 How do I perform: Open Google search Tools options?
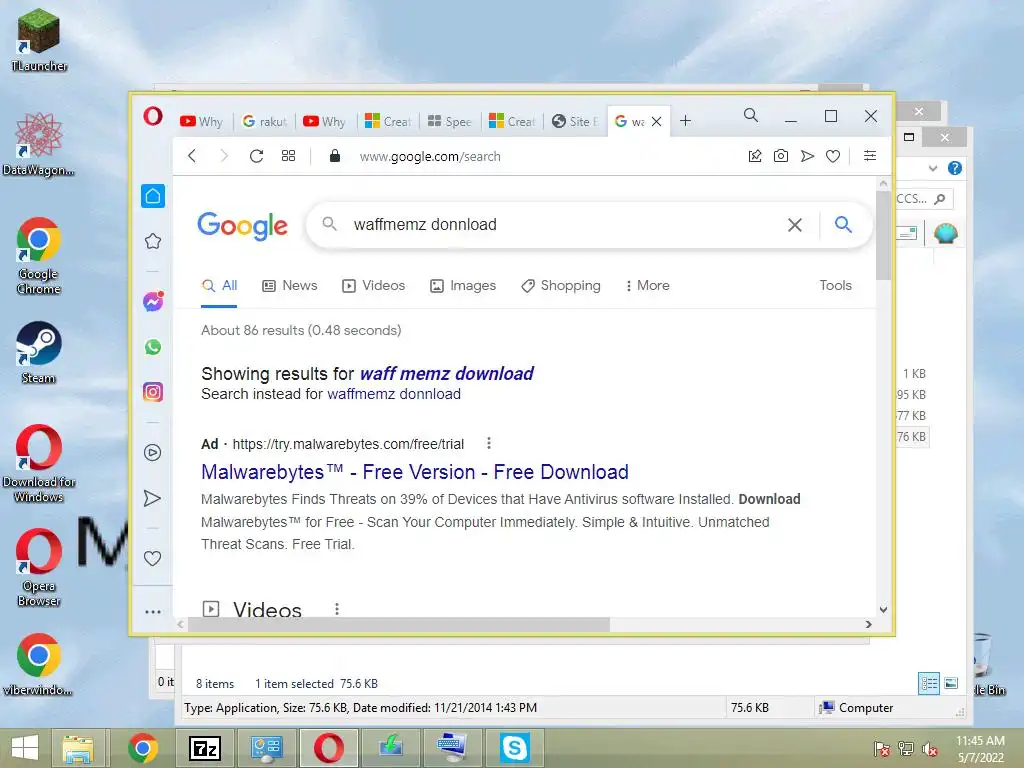click(x=835, y=285)
